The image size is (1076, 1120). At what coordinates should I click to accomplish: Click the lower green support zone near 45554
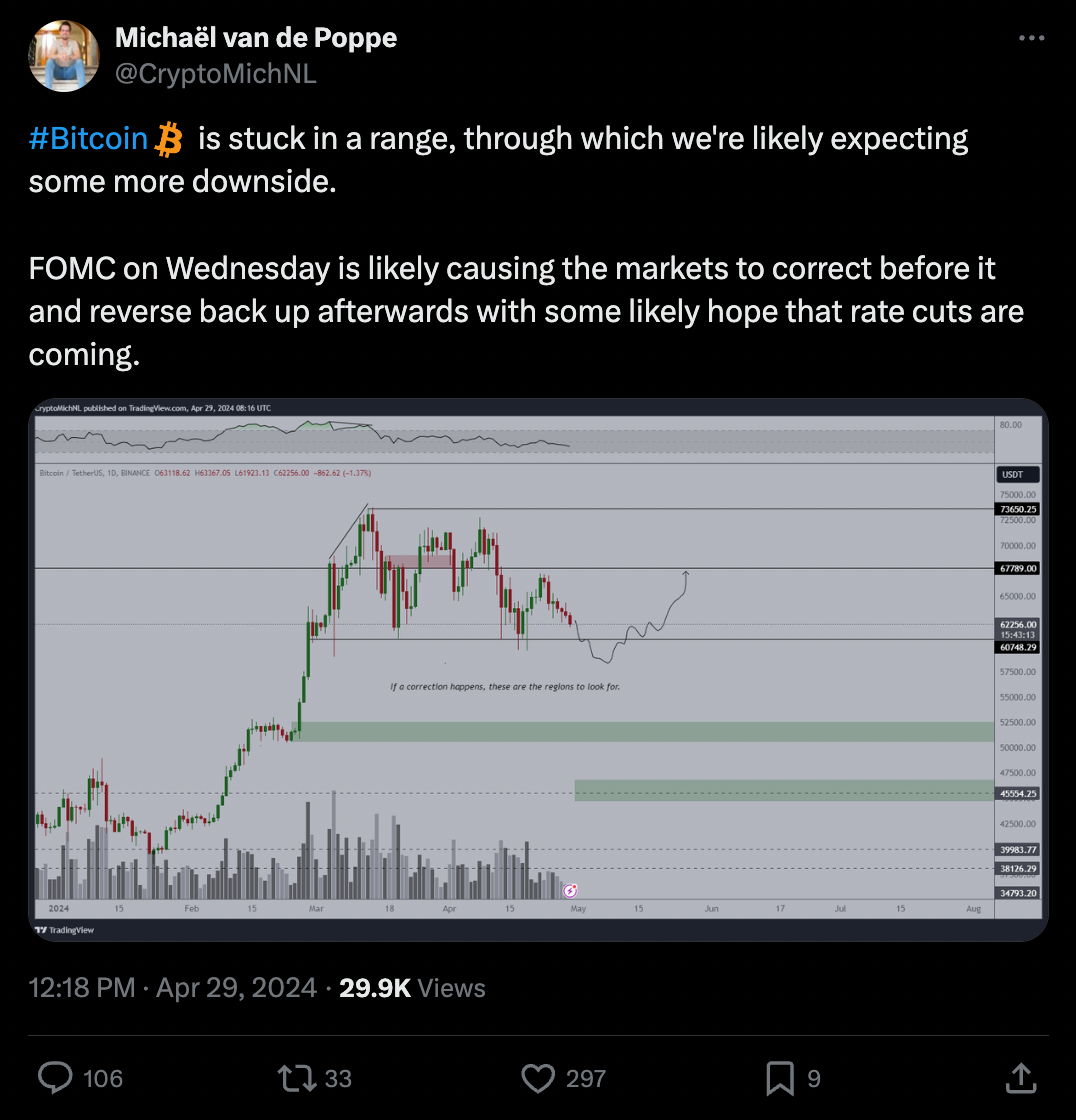780,790
